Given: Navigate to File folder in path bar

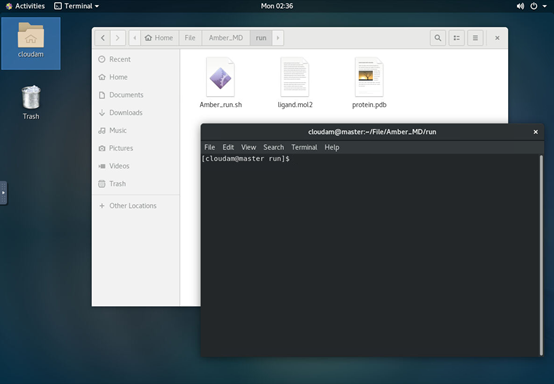Looking at the screenshot, I should click(x=190, y=38).
